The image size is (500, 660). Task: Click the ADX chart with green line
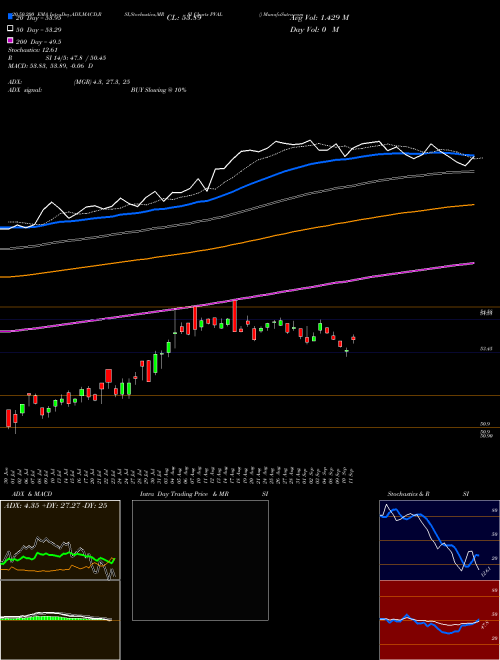tap(60, 540)
